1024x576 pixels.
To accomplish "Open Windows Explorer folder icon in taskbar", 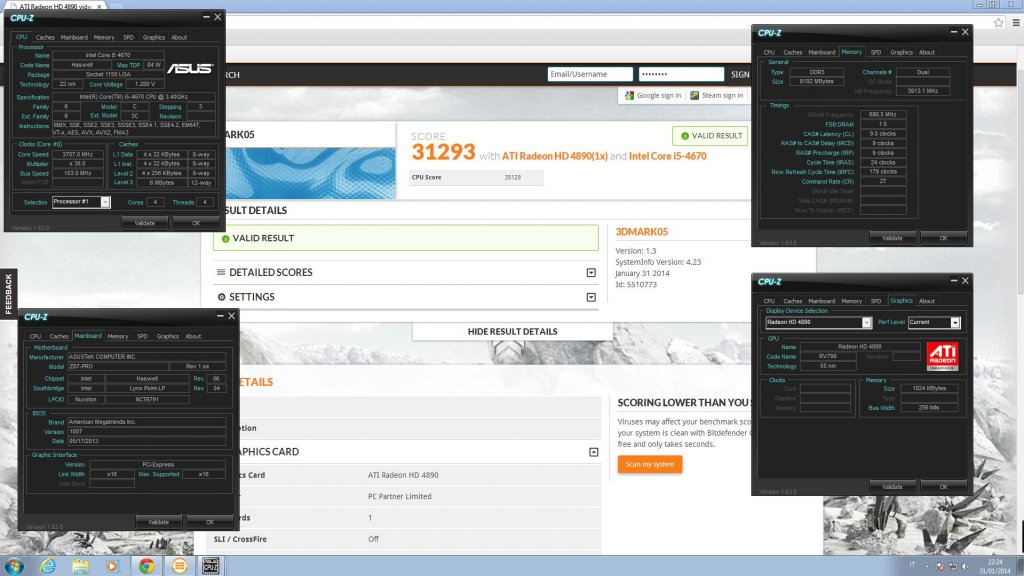I will (80, 566).
